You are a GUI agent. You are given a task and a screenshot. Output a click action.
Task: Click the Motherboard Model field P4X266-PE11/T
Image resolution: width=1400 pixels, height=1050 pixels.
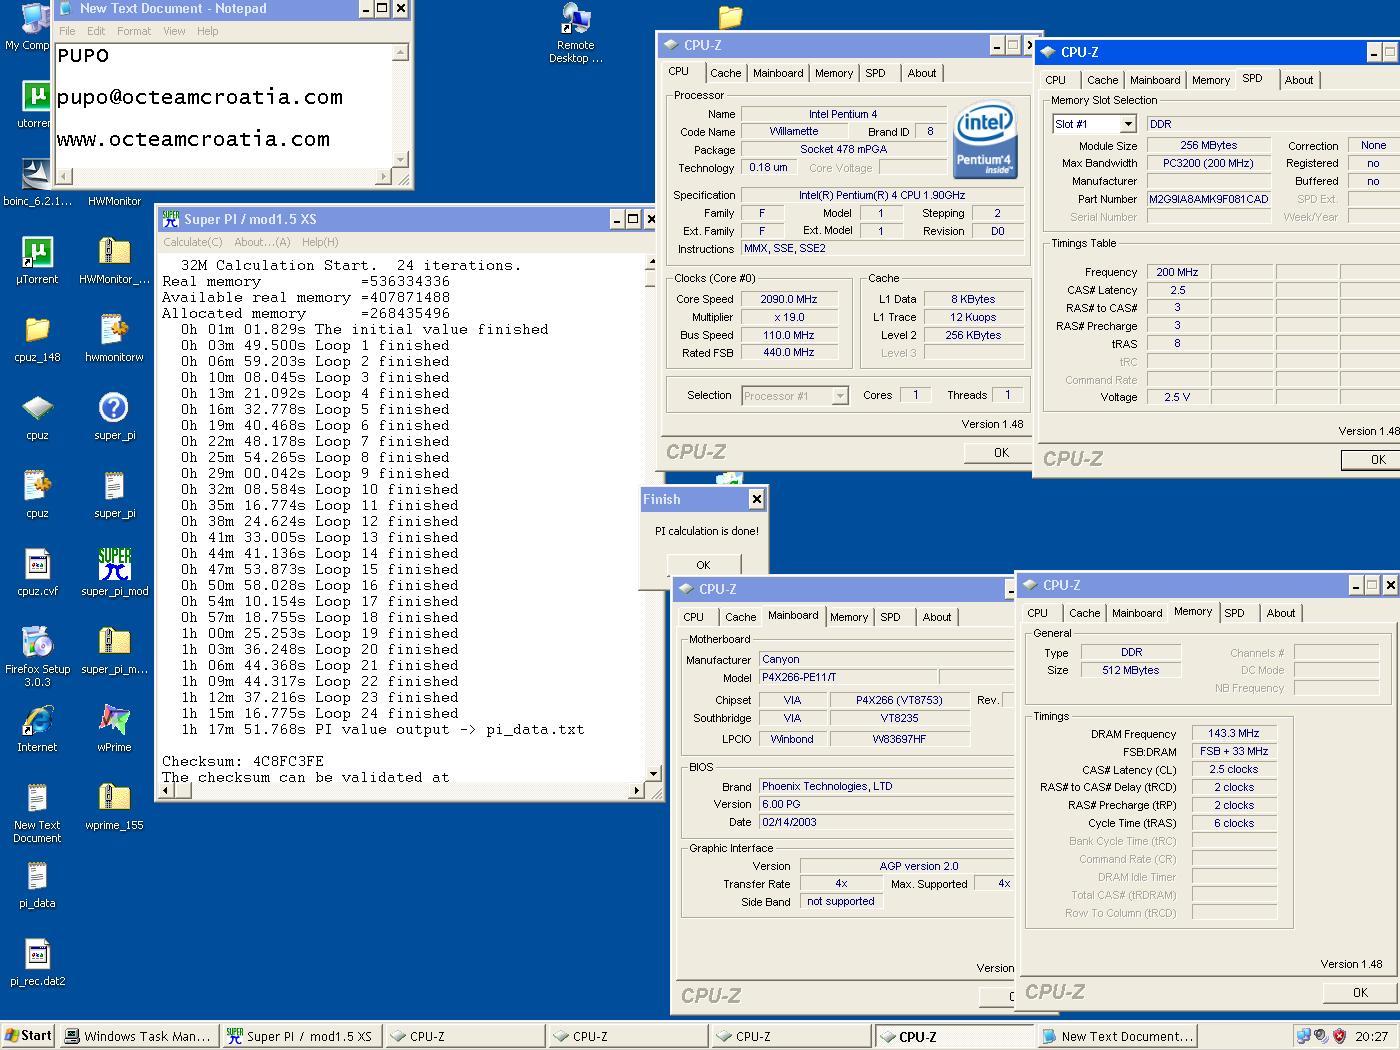click(x=847, y=677)
